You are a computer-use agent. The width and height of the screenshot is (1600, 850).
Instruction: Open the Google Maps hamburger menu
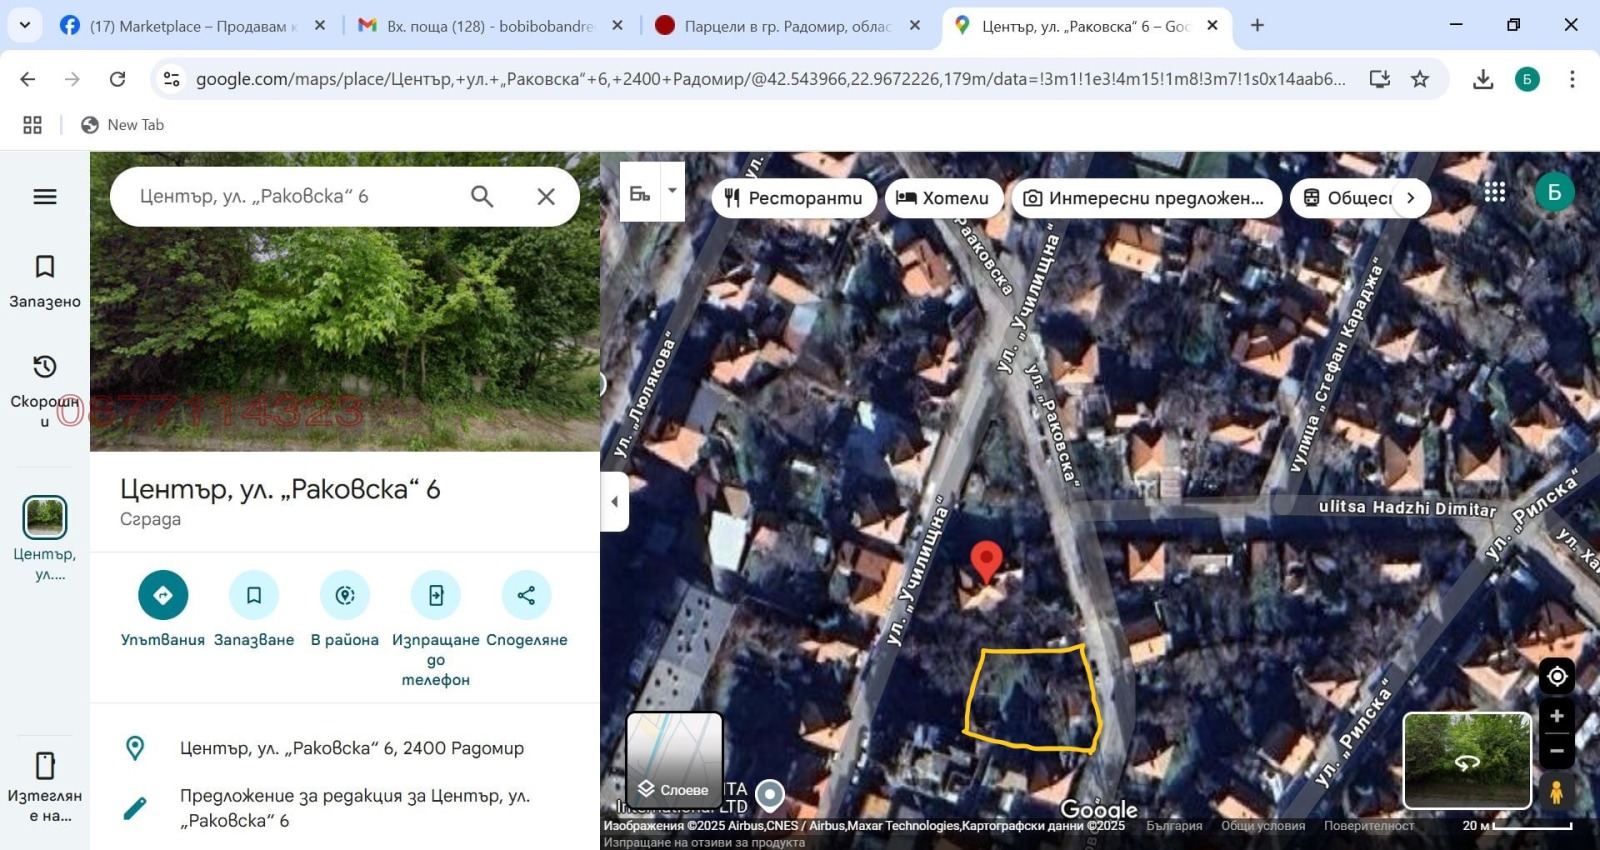click(x=45, y=197)
